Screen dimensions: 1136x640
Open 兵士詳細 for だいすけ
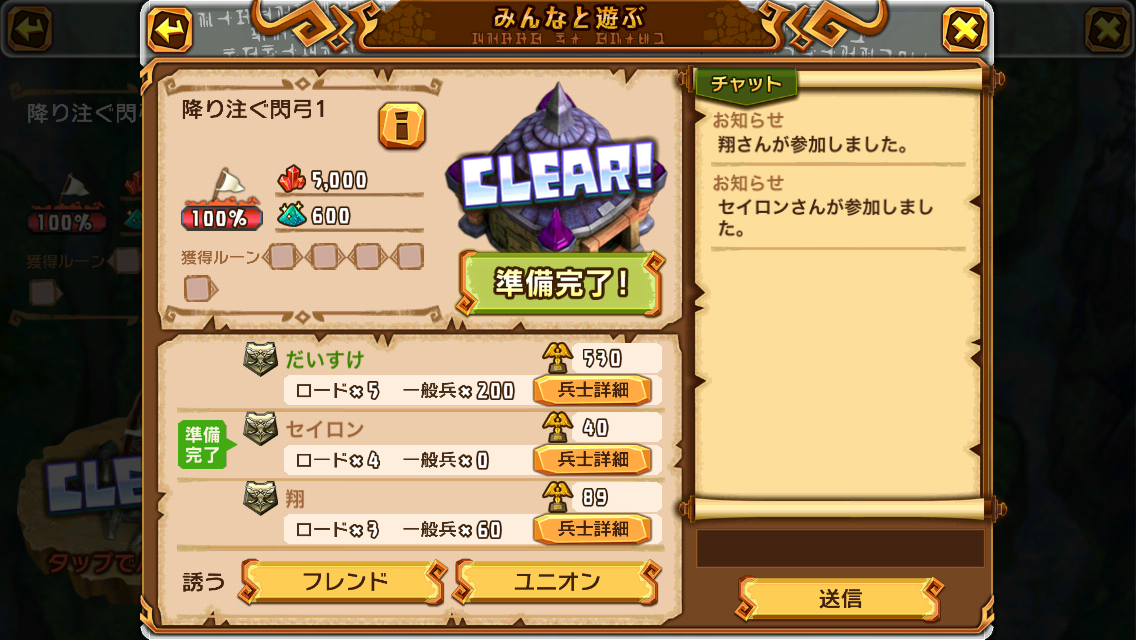coord(593,390)
